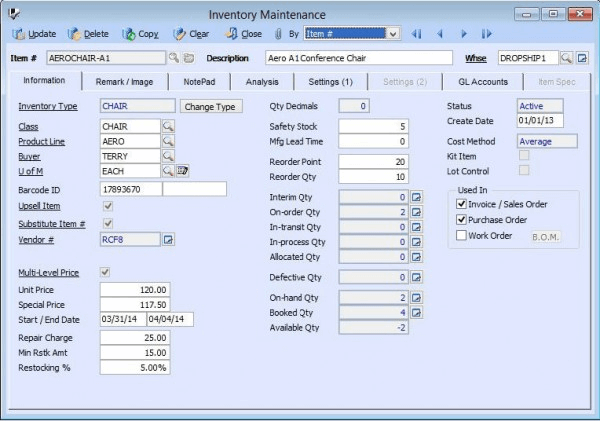The height and width of the screenshot is (421, 600).
Task: Click the Buyer lookup magnifier
Action: coord(168,156)
